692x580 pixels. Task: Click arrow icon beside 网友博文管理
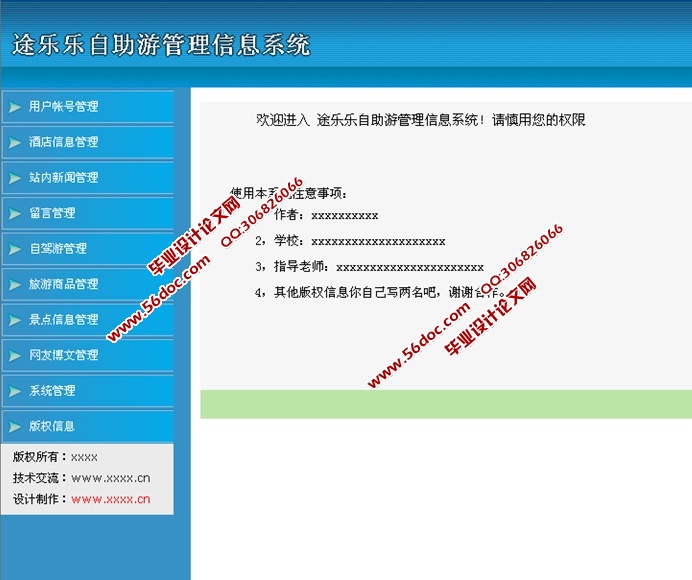click(x=14, y=356)
